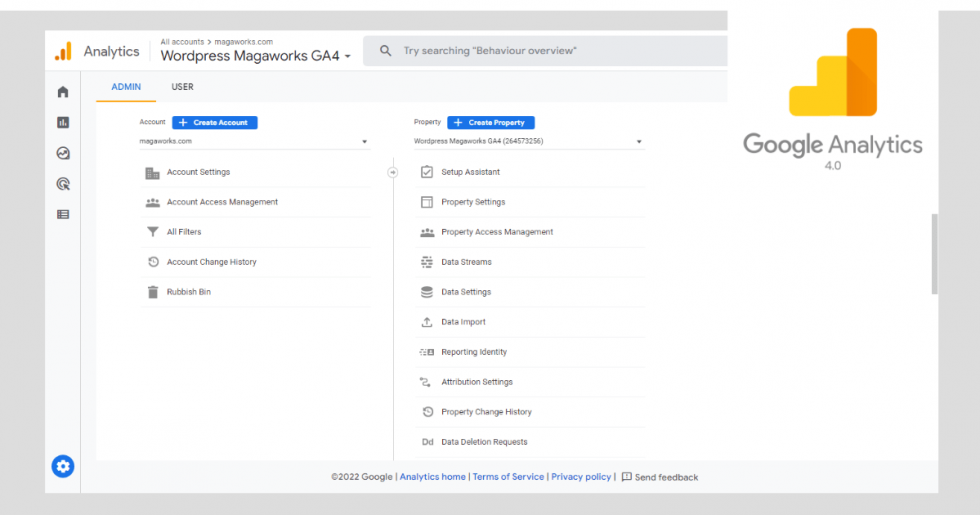Click the Create Property button
The width and height of the screenshot is (980, 515).
(491, 122)
